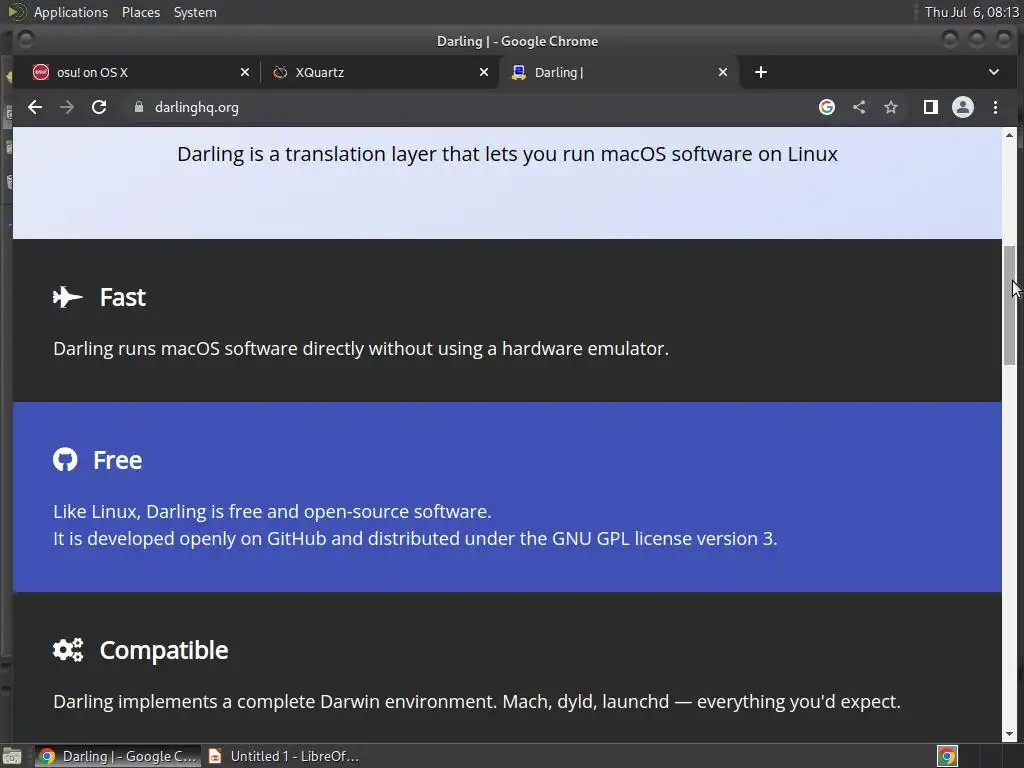Click the forward navigation arrow
This screenshot has width=1024, height=768.
tap(67, 107)
